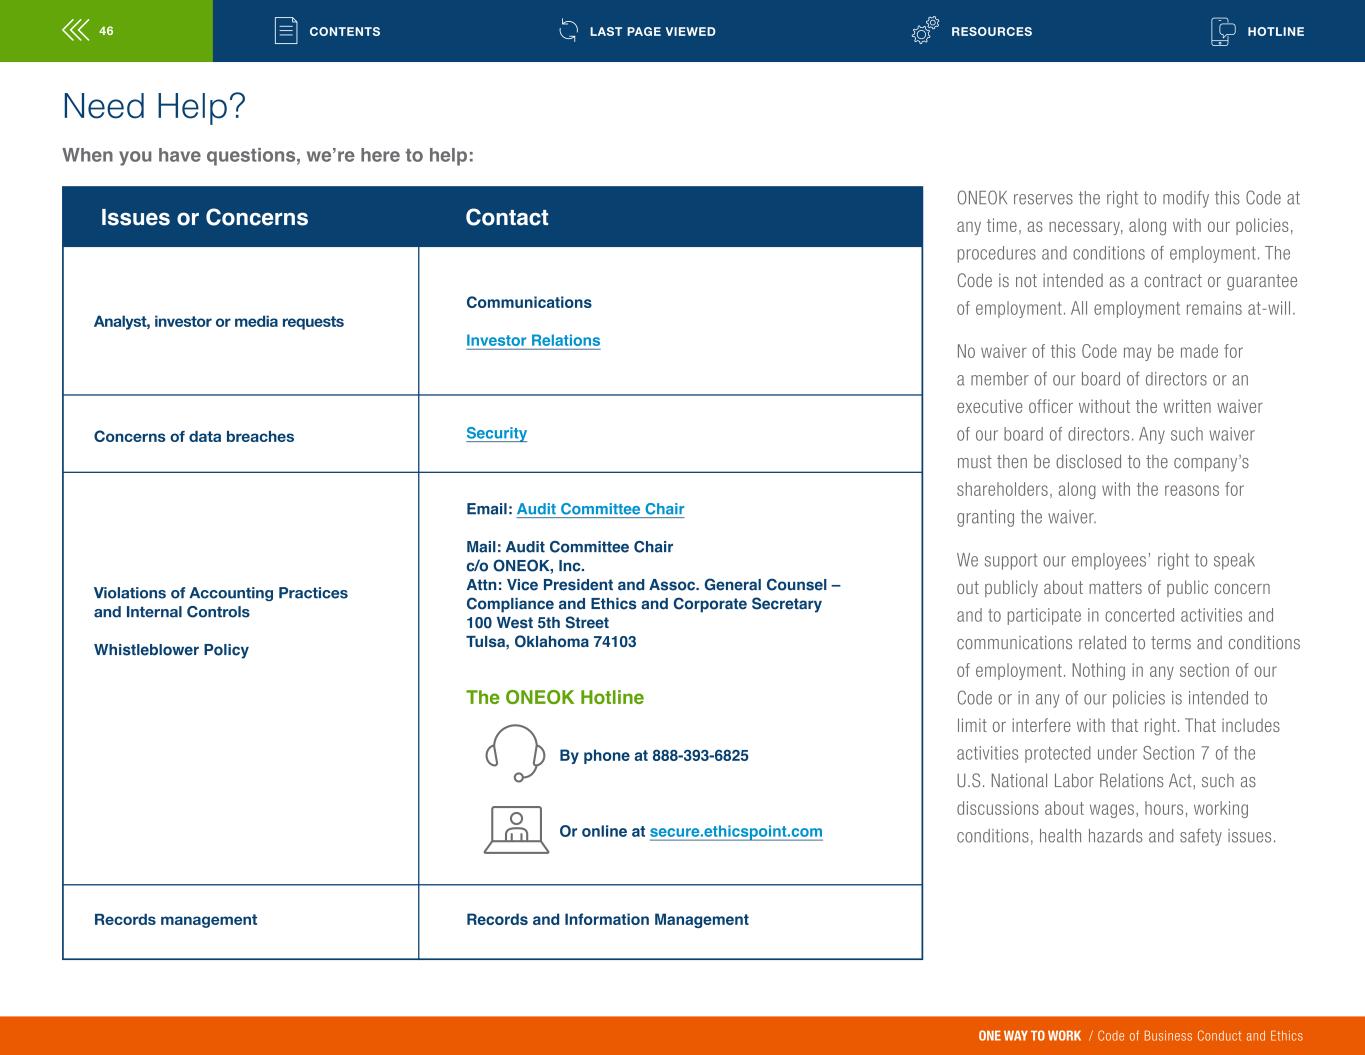1365x1055 pixels.
Task: Click the Resources gears icon
Action: point(925,31)
